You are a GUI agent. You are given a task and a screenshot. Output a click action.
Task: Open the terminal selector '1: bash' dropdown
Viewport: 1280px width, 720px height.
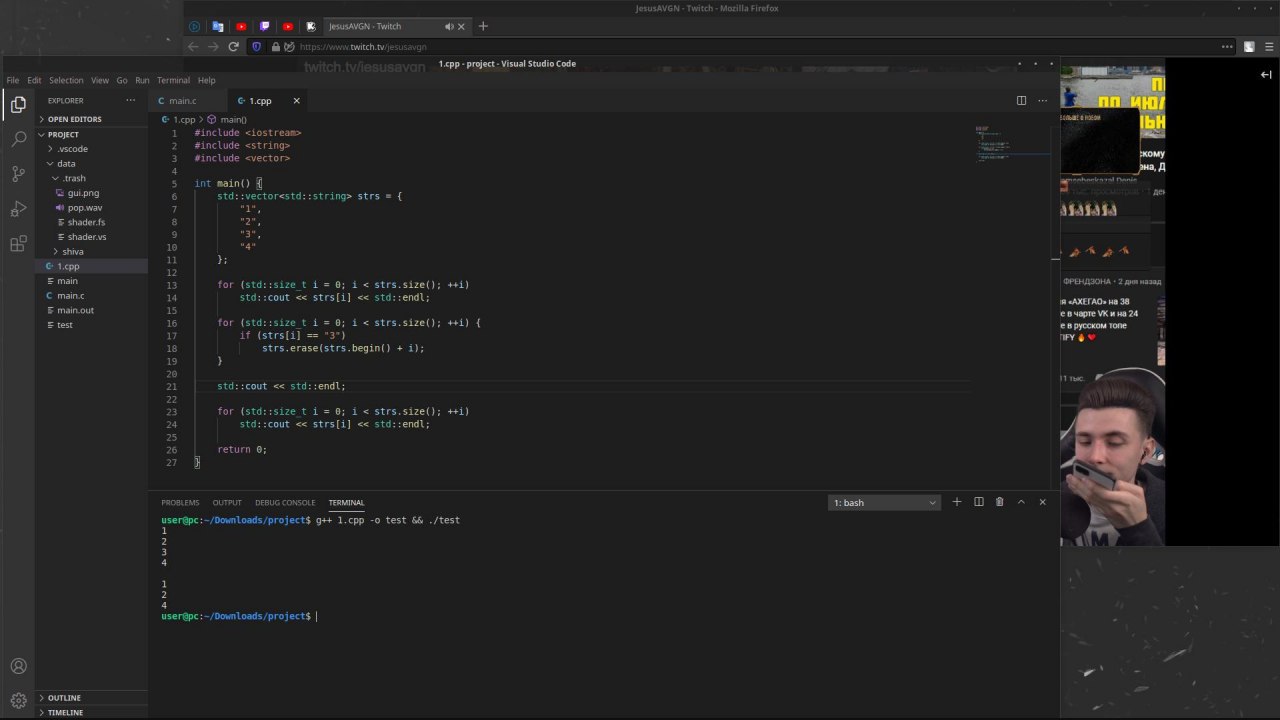[885, 502]
